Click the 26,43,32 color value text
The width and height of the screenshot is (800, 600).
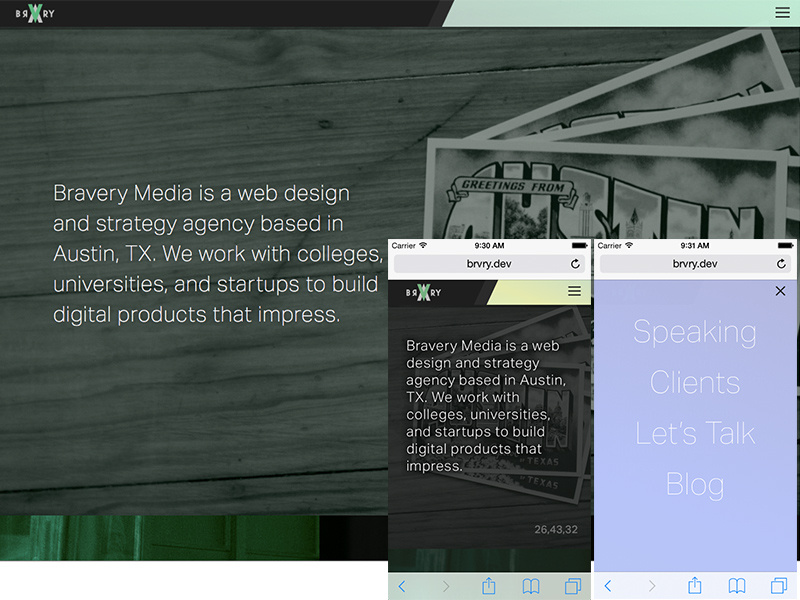tap(556, 530)
